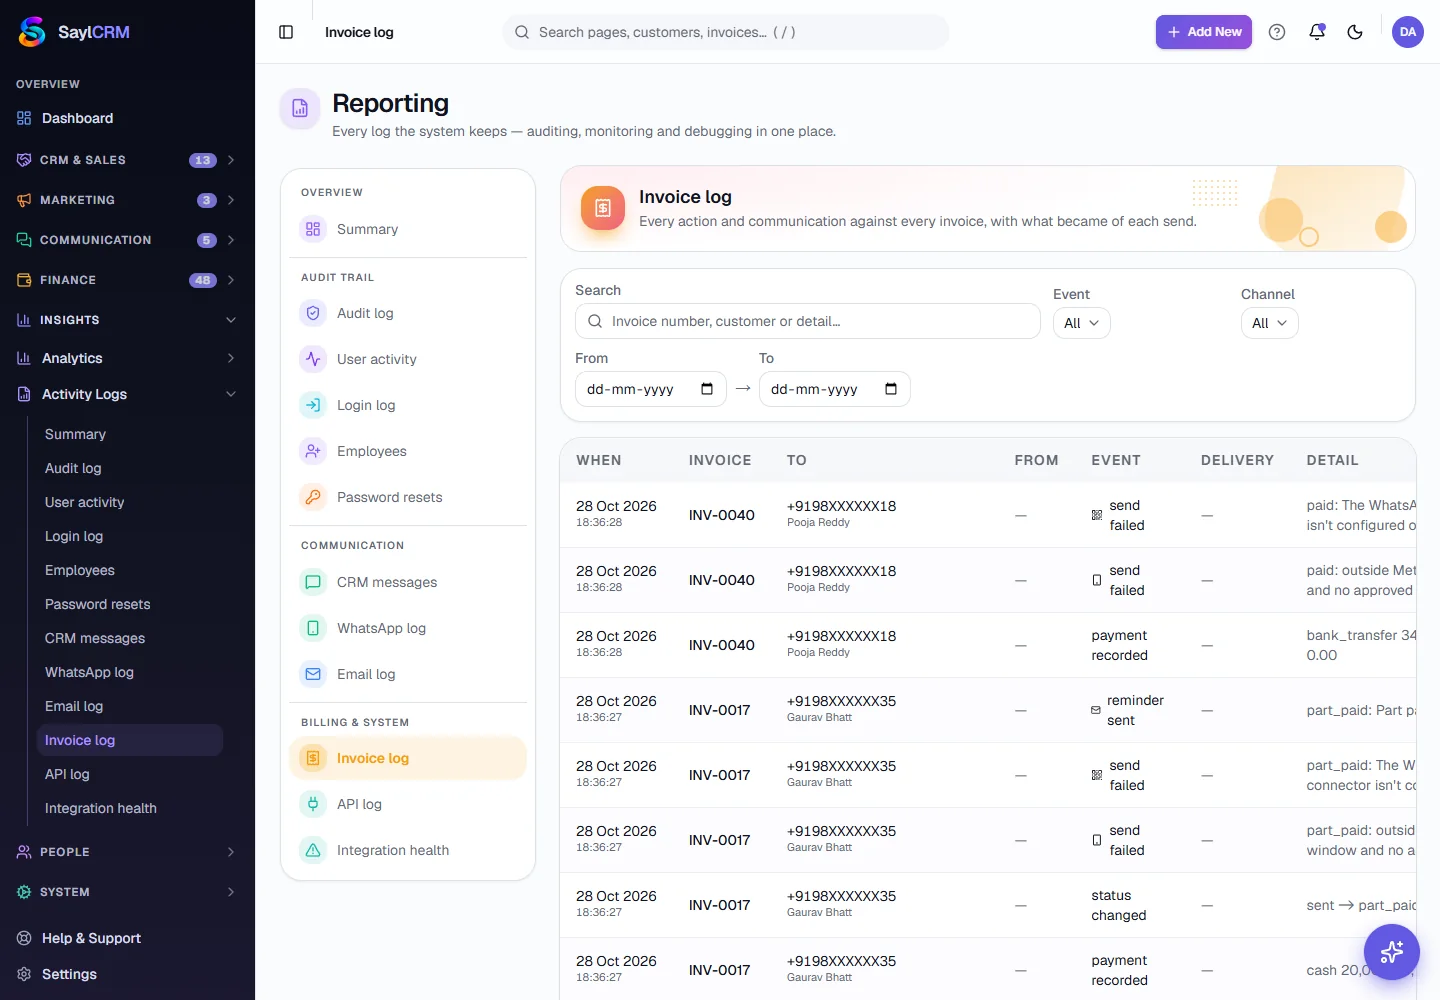Select Invoice log in Billing & System
Screen dimensions: 1440x1000
click(x=408, y=758)
